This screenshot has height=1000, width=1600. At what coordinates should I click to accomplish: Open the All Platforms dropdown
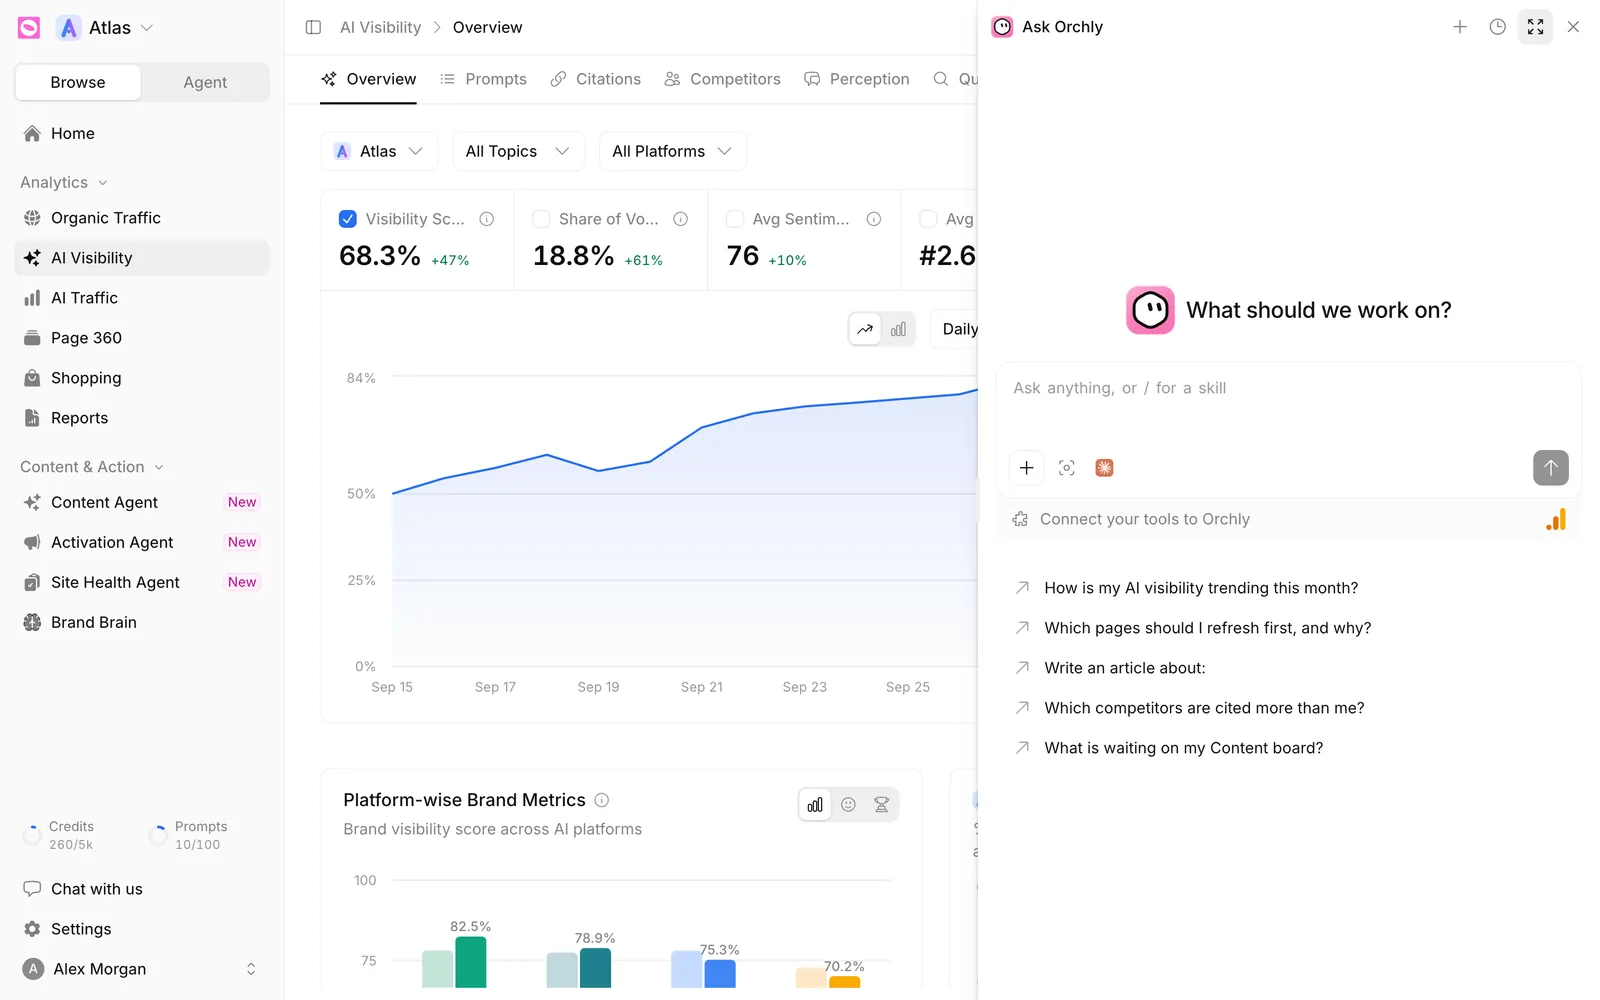point(672,151)
